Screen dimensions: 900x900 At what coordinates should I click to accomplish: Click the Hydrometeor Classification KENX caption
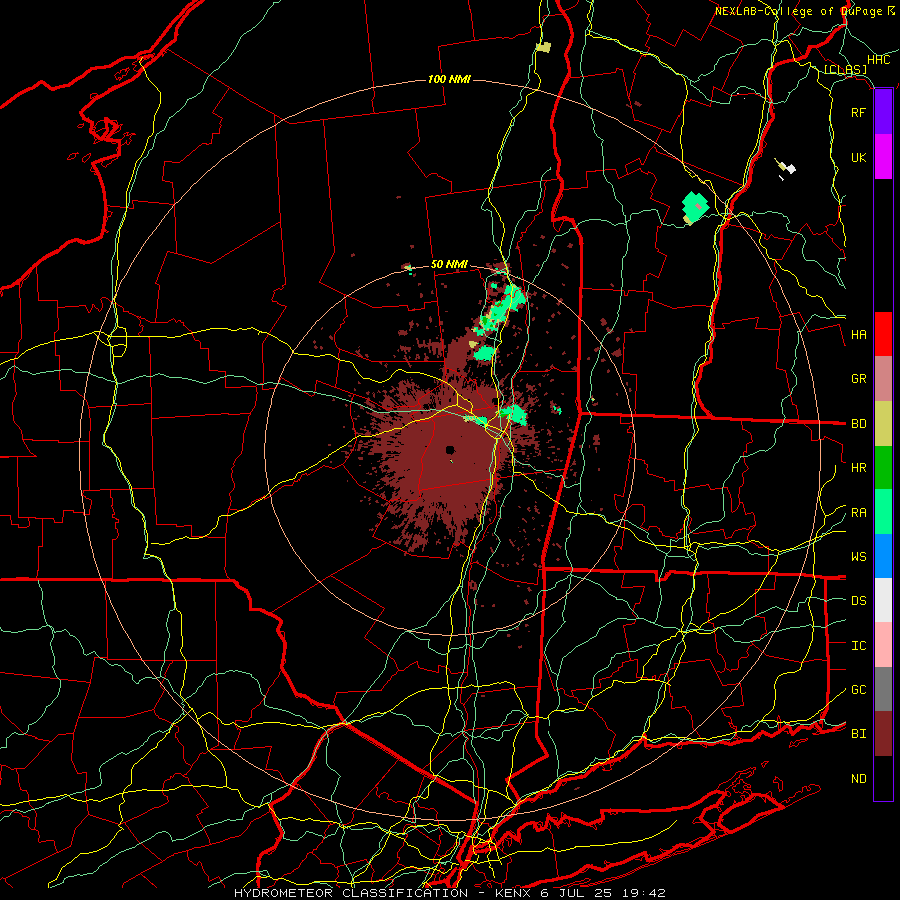(x=450, y=893)
